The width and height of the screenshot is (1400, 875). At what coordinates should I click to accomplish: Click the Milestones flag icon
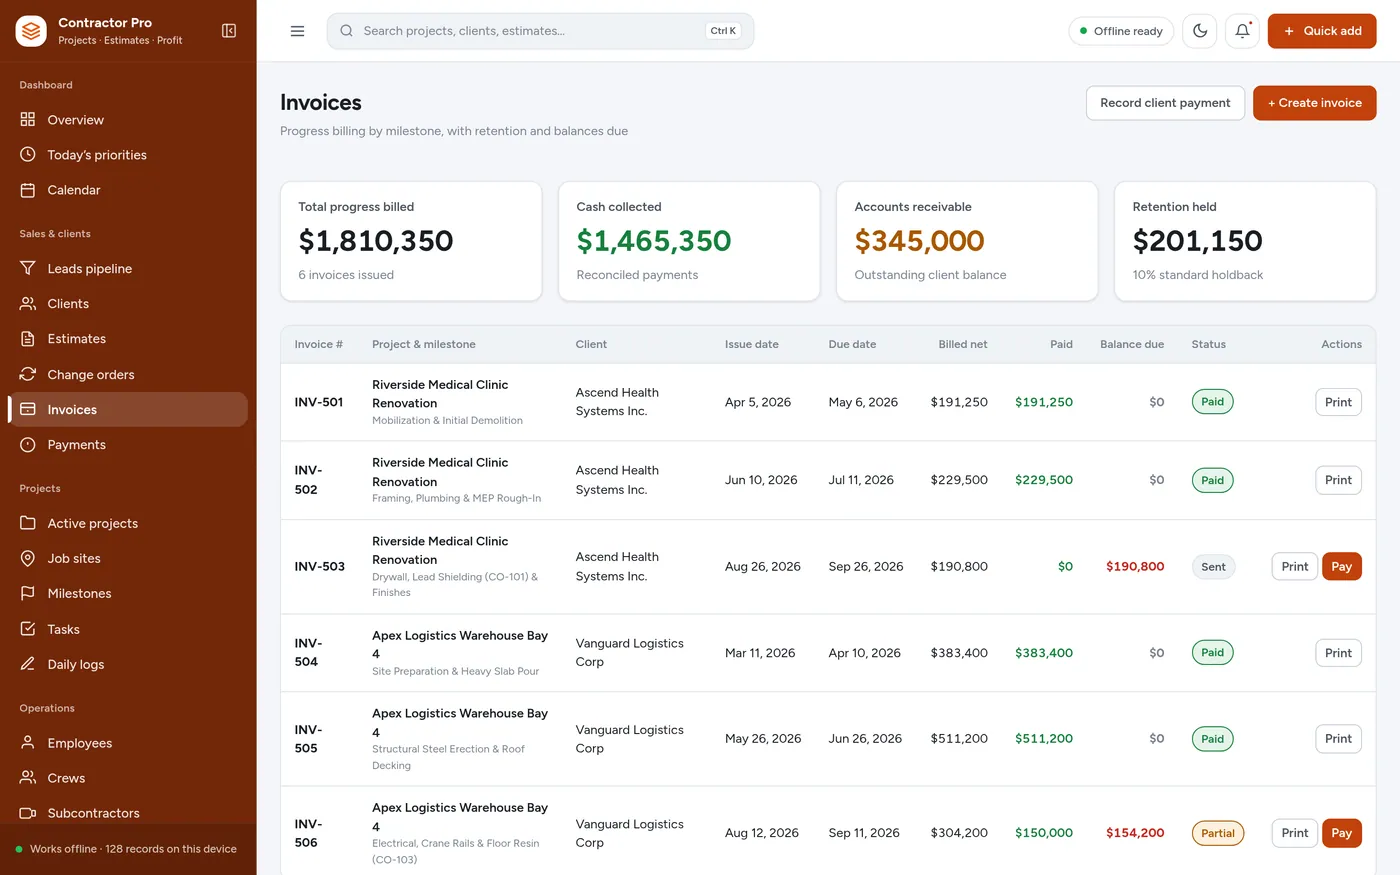tap(28, 594)
